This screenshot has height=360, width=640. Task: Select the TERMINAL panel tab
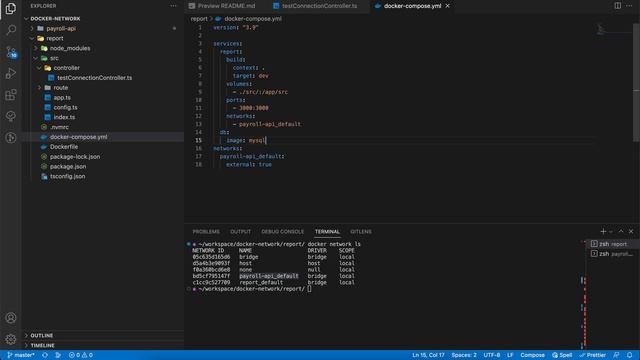(327, 231)
